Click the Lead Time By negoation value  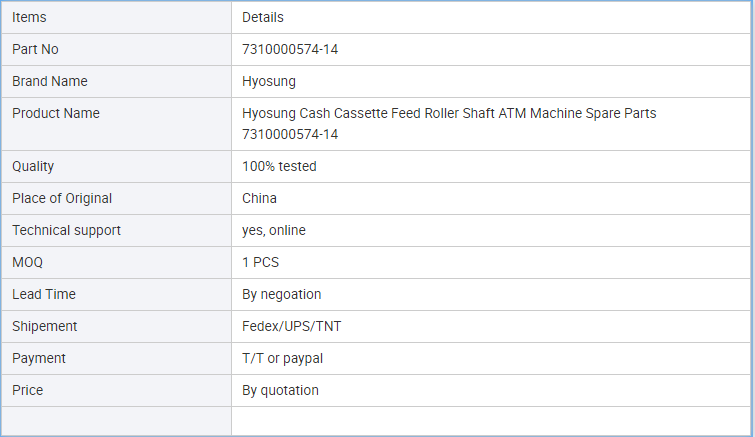click(281, 295)
